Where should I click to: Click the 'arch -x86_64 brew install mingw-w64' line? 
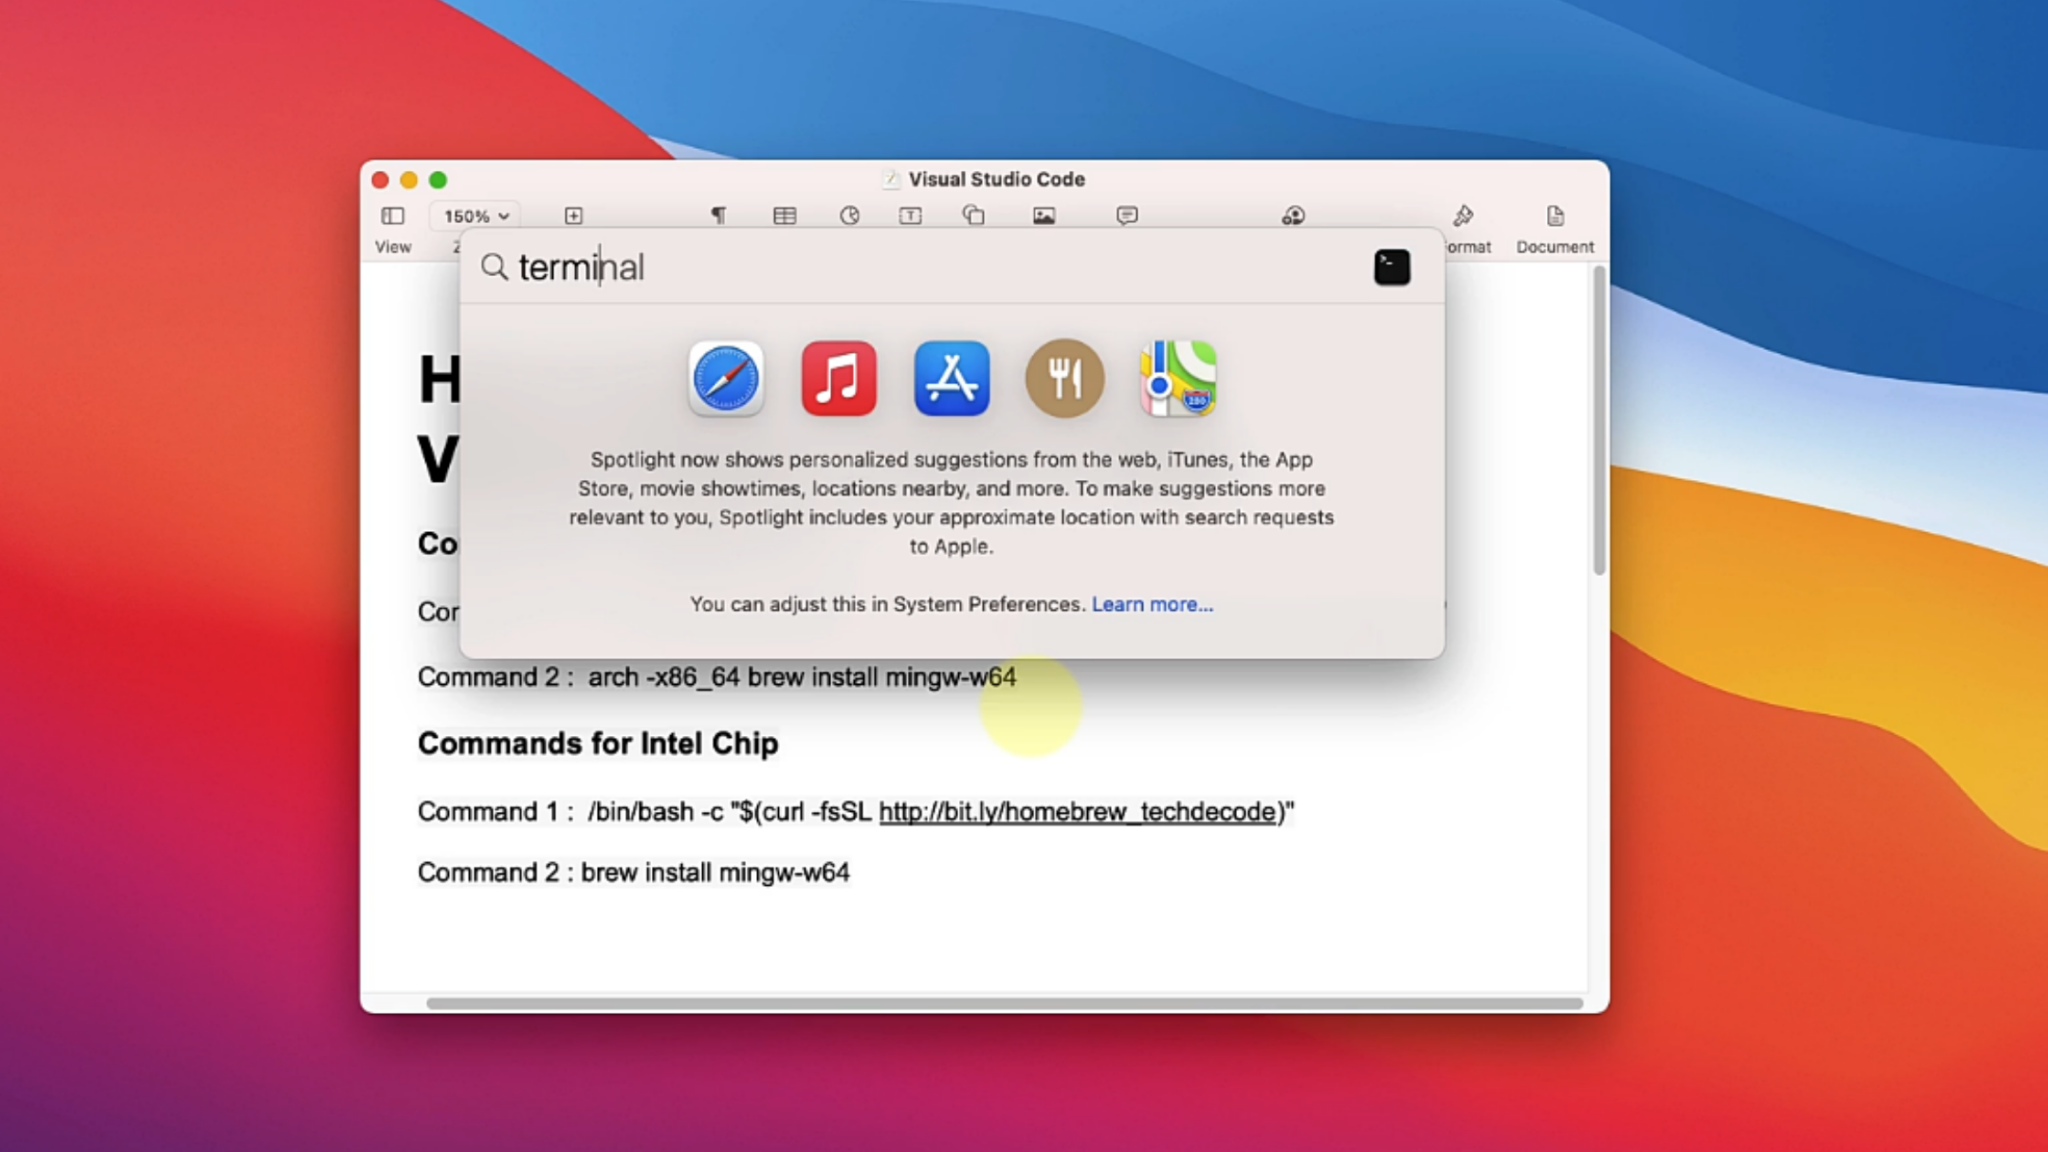point(802,678)
